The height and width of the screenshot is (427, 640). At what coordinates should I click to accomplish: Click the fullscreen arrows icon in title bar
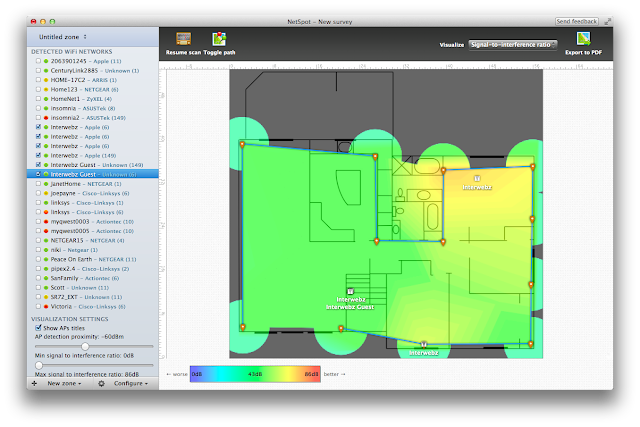pos(608,21)
